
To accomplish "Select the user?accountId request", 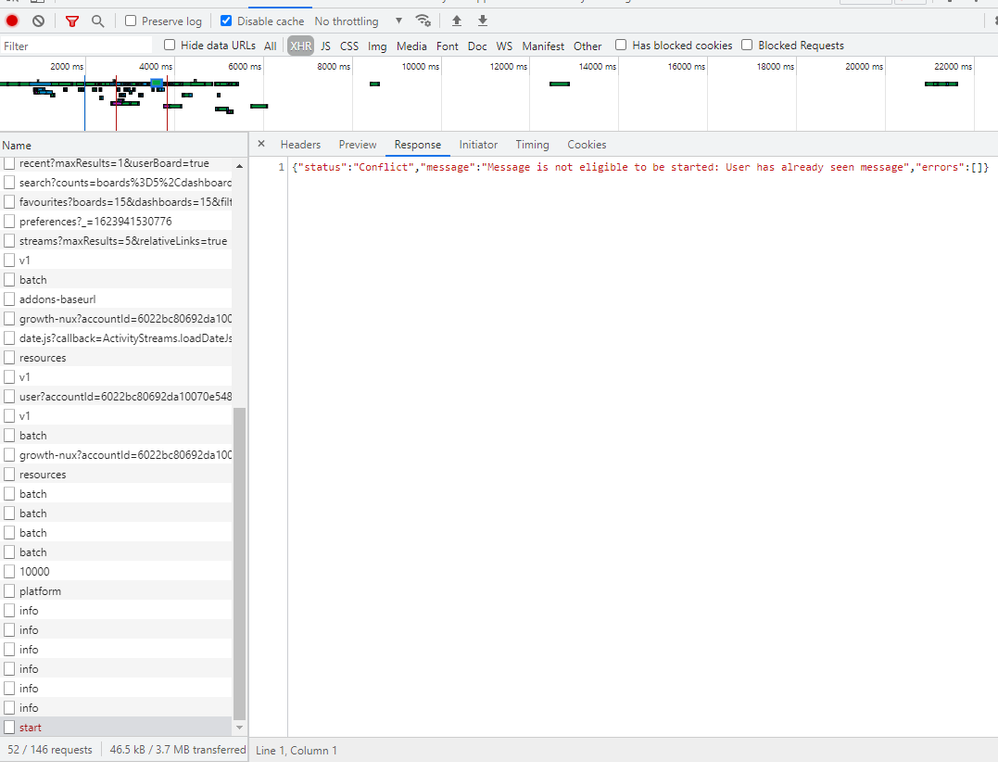I will (116, 397).
